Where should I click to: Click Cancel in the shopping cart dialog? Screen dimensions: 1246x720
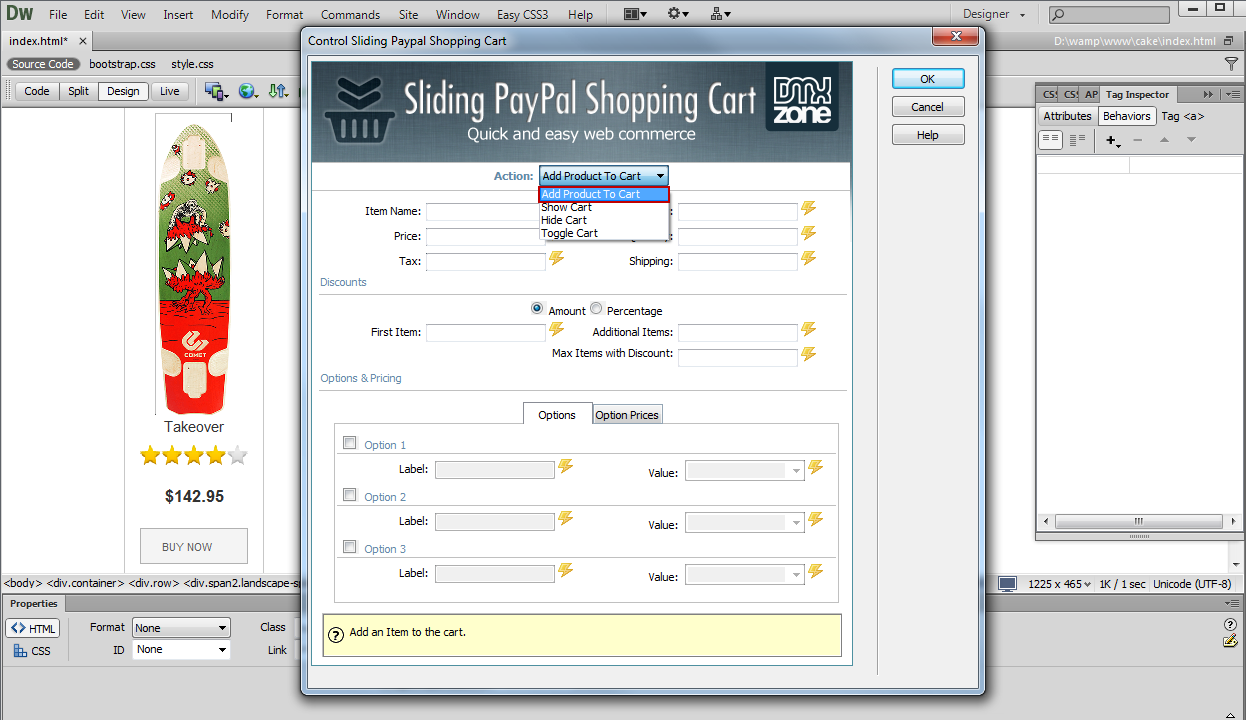coord(928,107)
